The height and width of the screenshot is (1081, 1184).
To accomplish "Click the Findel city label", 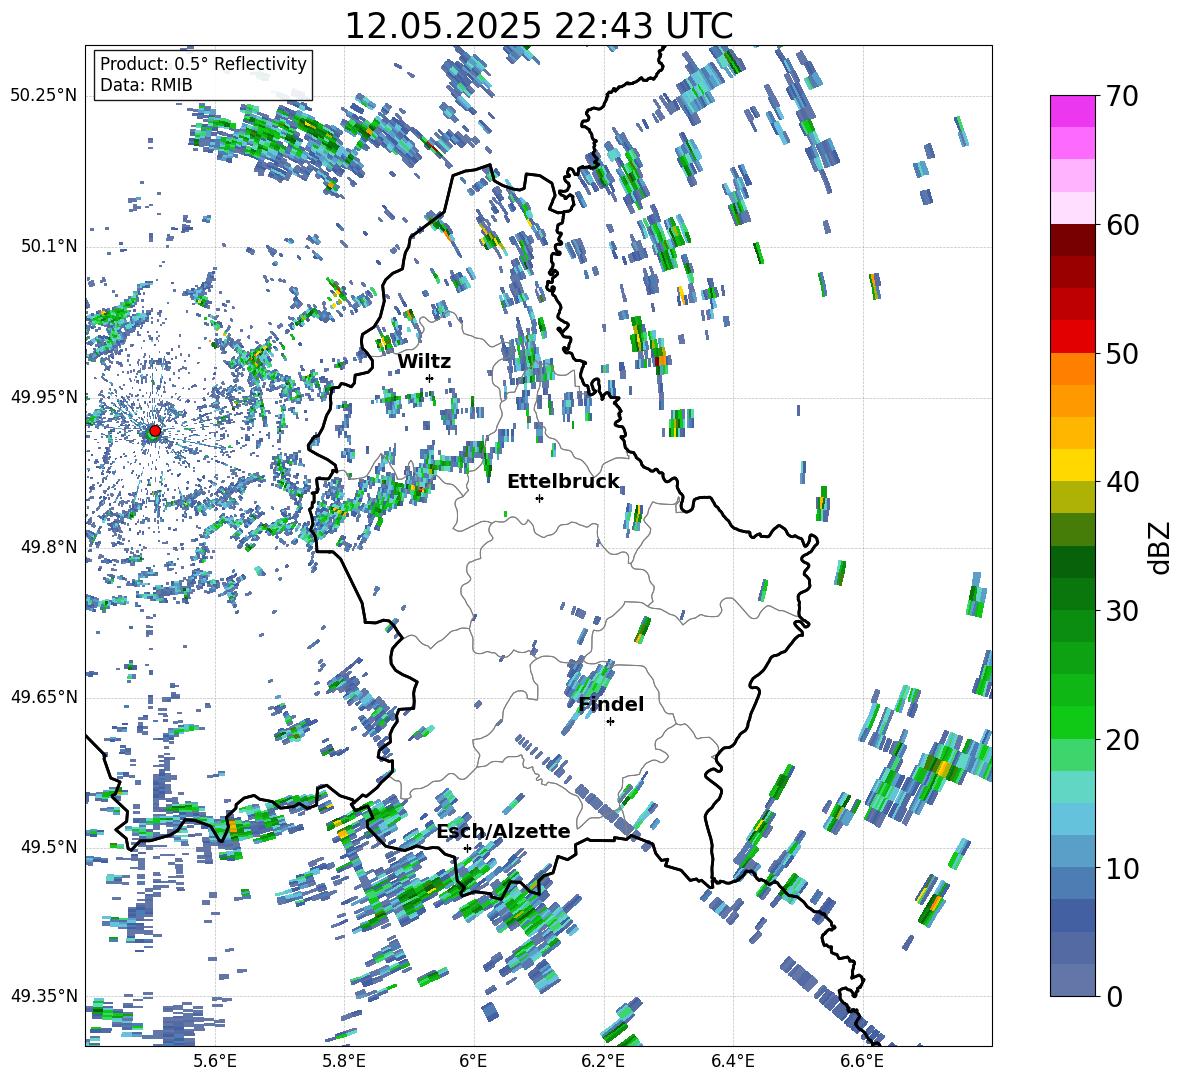I will tap(611, 704).
